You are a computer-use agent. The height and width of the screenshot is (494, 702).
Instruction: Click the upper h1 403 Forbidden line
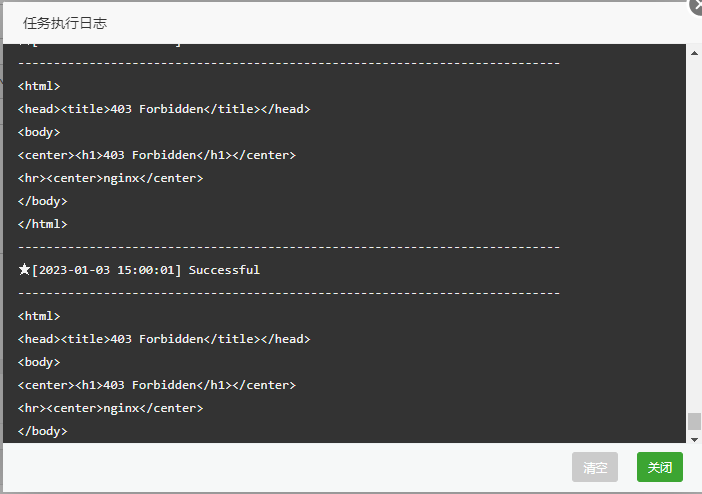[x=157, y=155]
